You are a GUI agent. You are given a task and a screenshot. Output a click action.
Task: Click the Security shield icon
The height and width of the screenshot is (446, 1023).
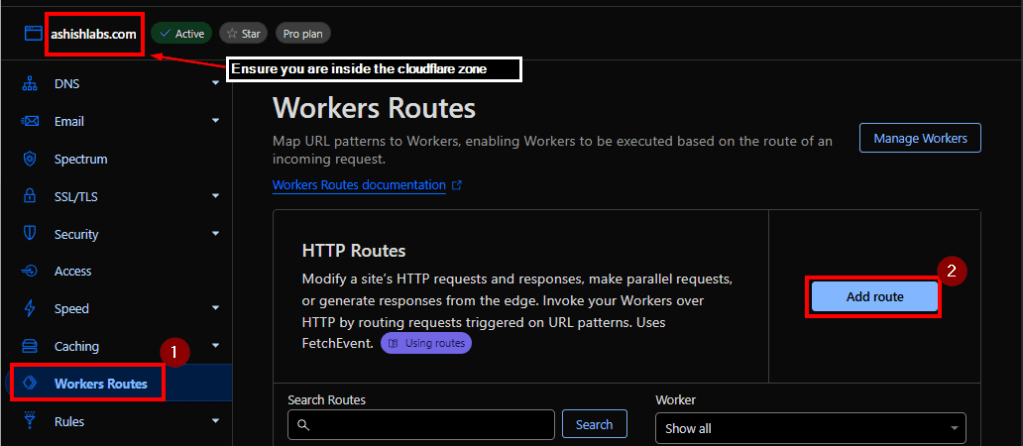click(30, 234)
